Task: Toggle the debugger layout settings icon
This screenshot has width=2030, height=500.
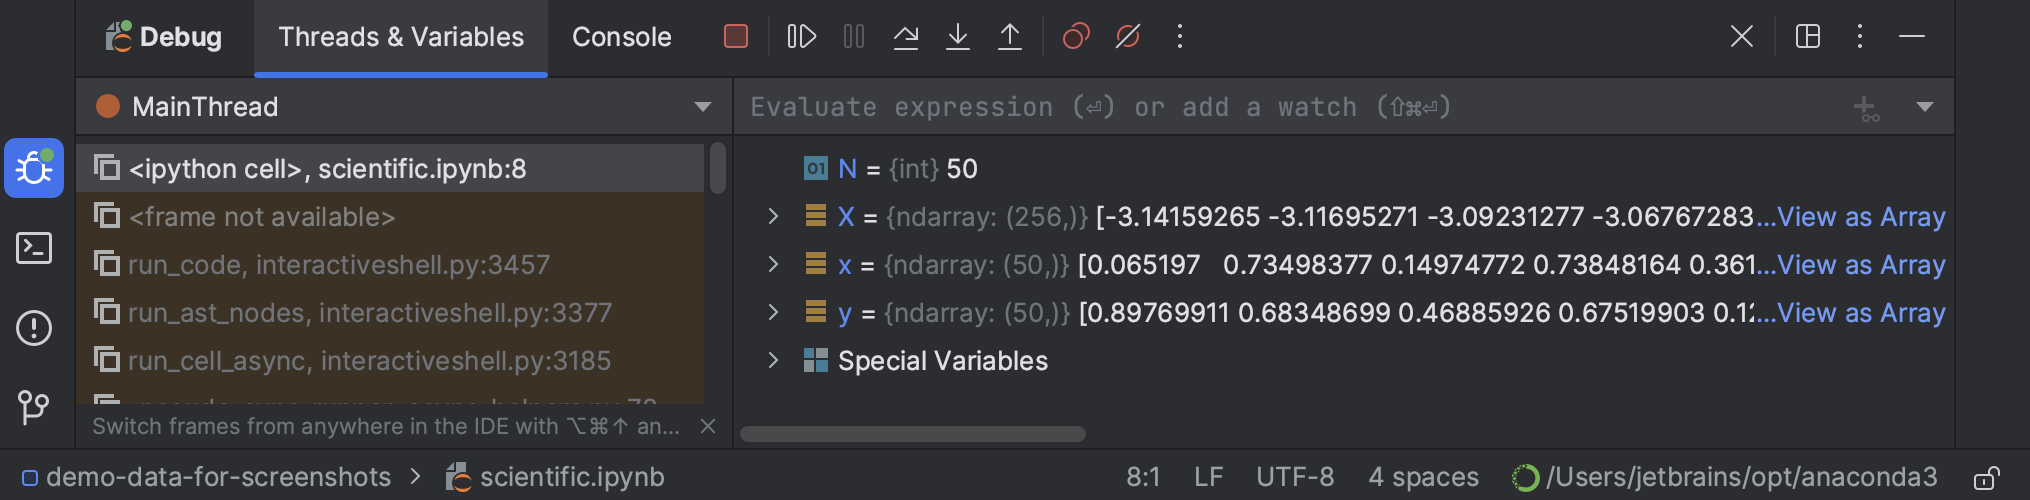Action: tap(1808, 37)
